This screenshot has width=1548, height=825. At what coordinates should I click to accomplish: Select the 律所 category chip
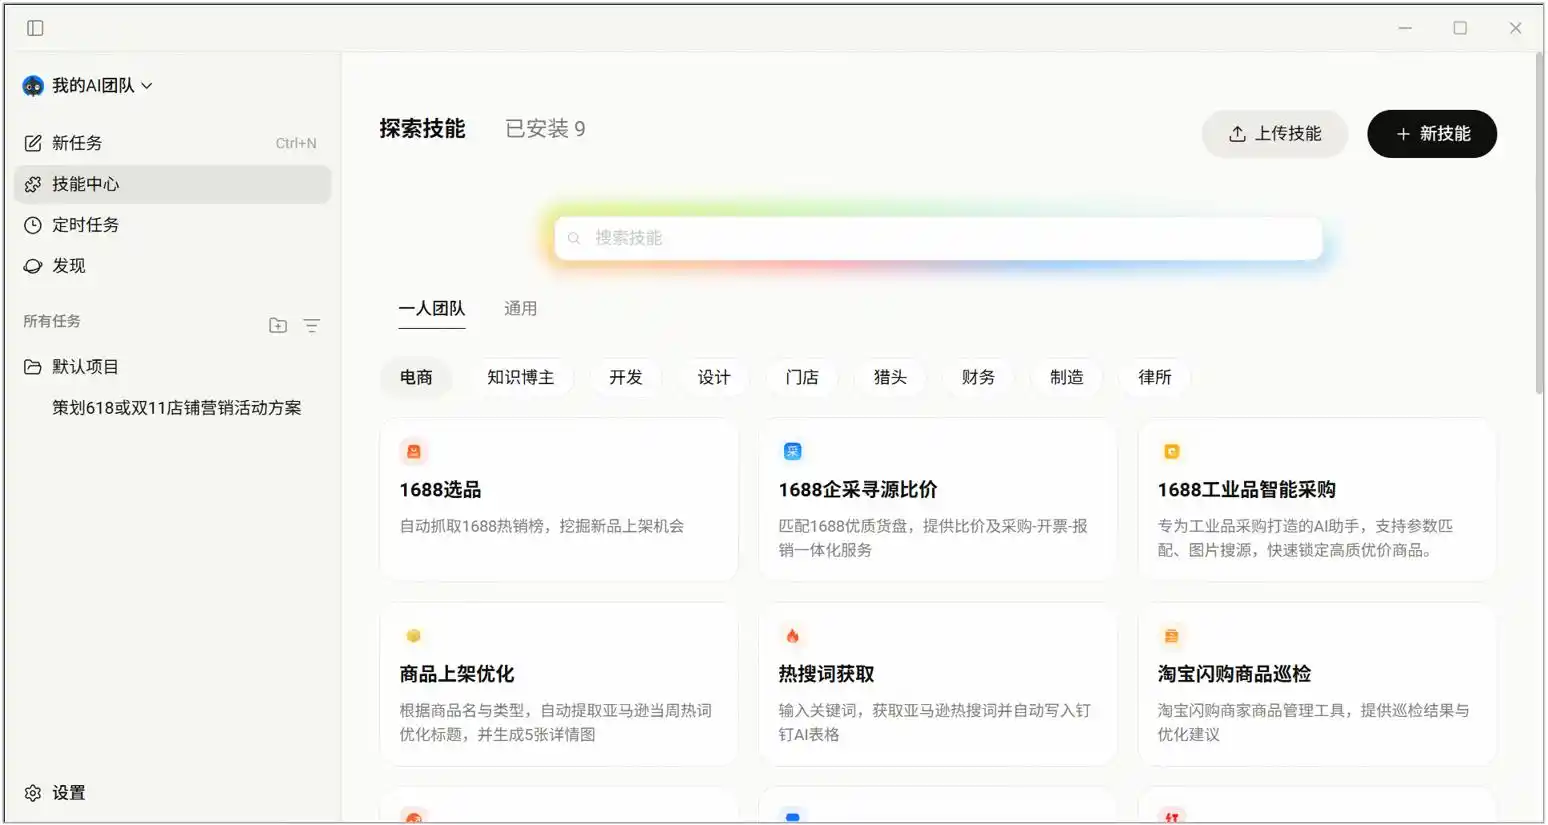tap(1154, 377)
